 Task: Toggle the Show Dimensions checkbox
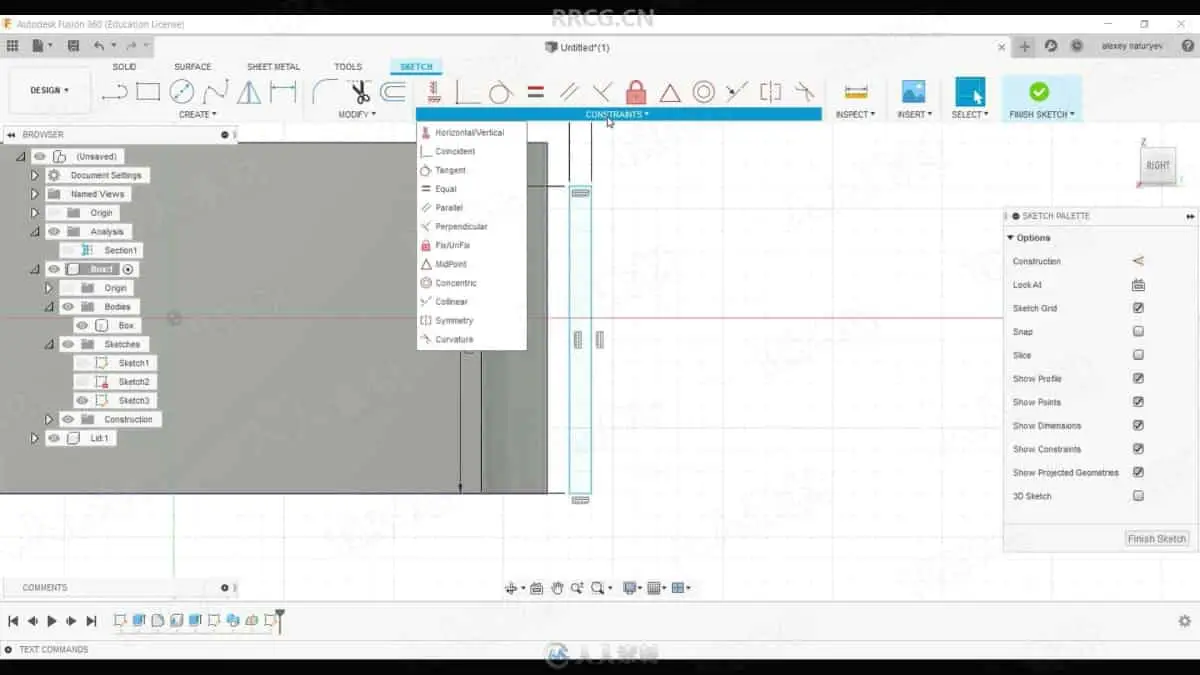coord(1138,426)
